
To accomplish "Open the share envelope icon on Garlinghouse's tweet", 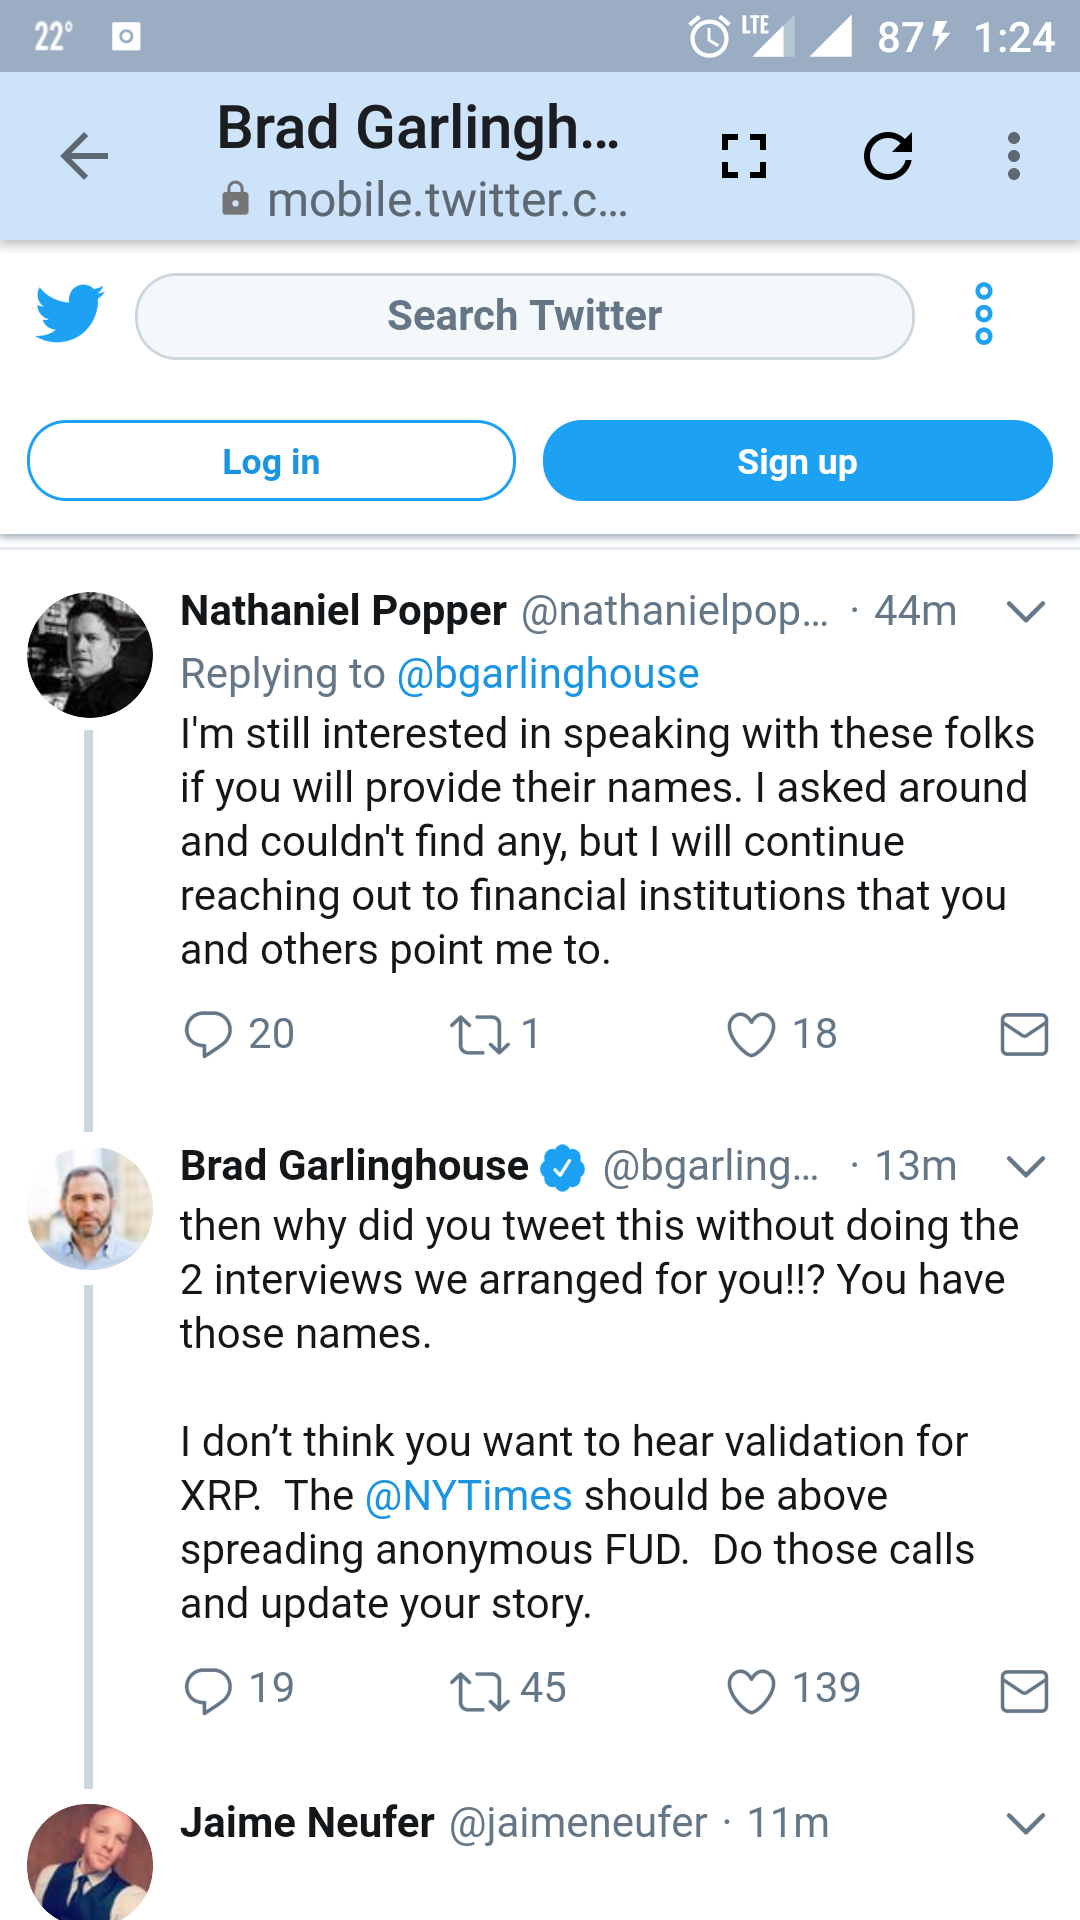I will click(1022, 1690).
